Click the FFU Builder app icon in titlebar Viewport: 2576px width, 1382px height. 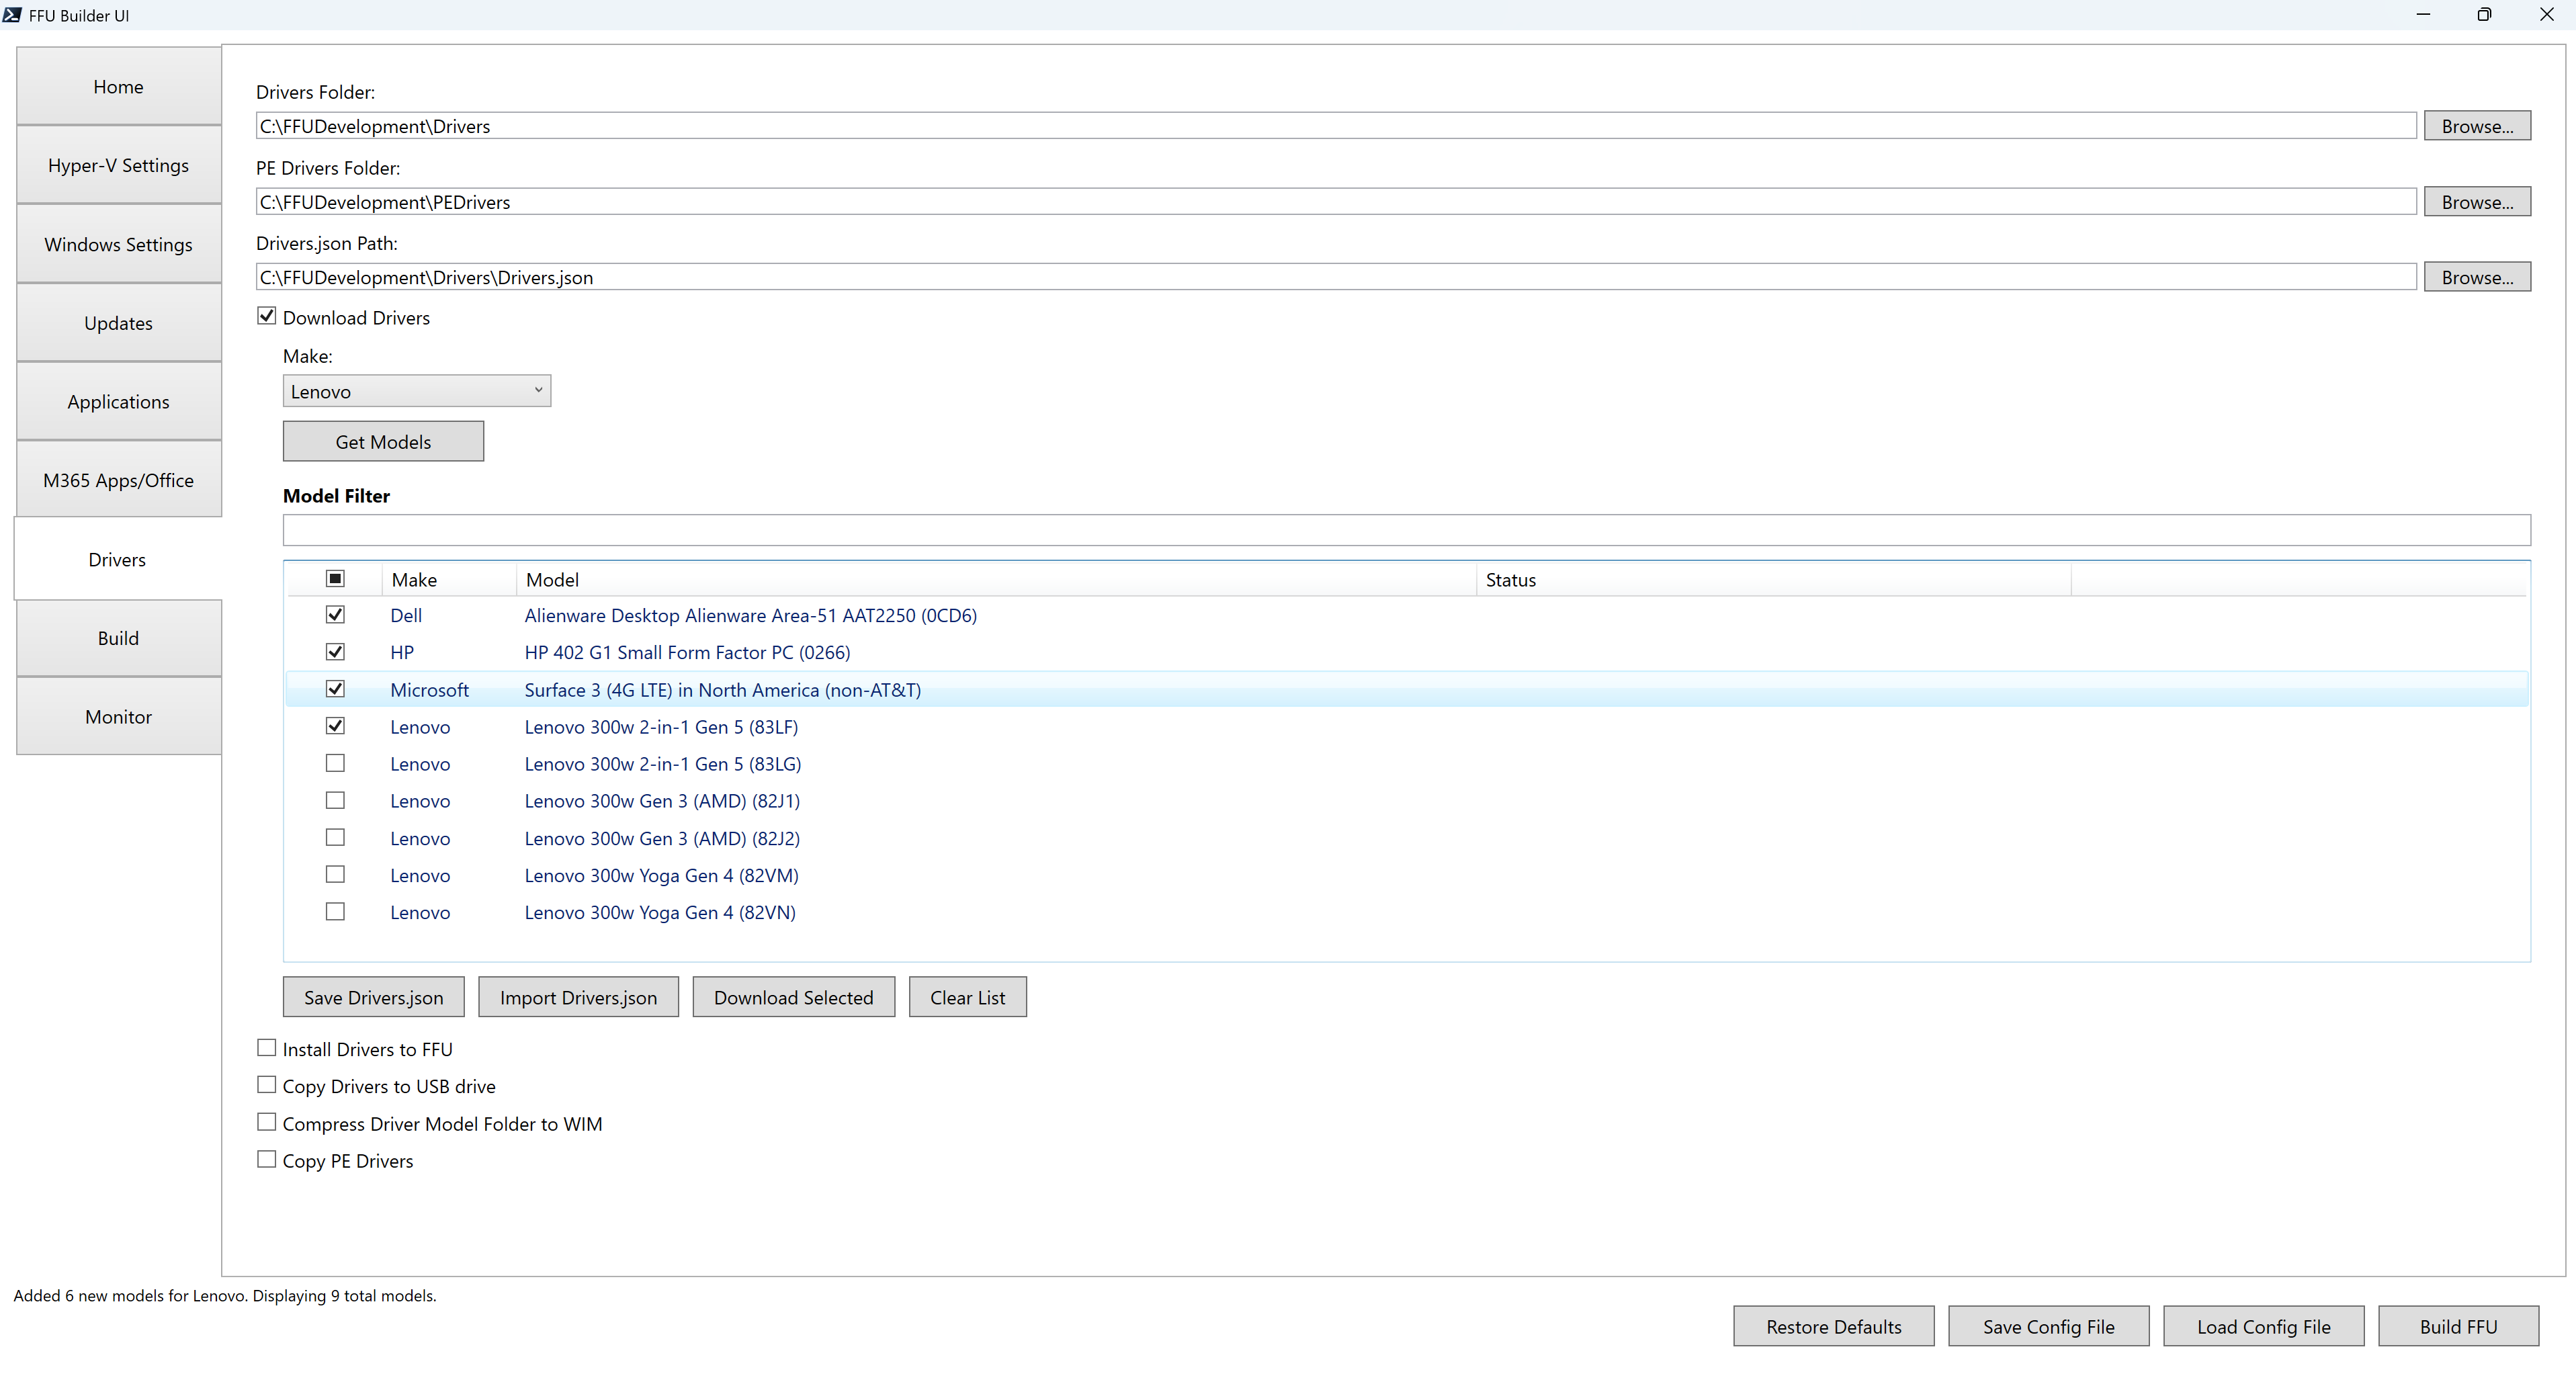[13, 15]
